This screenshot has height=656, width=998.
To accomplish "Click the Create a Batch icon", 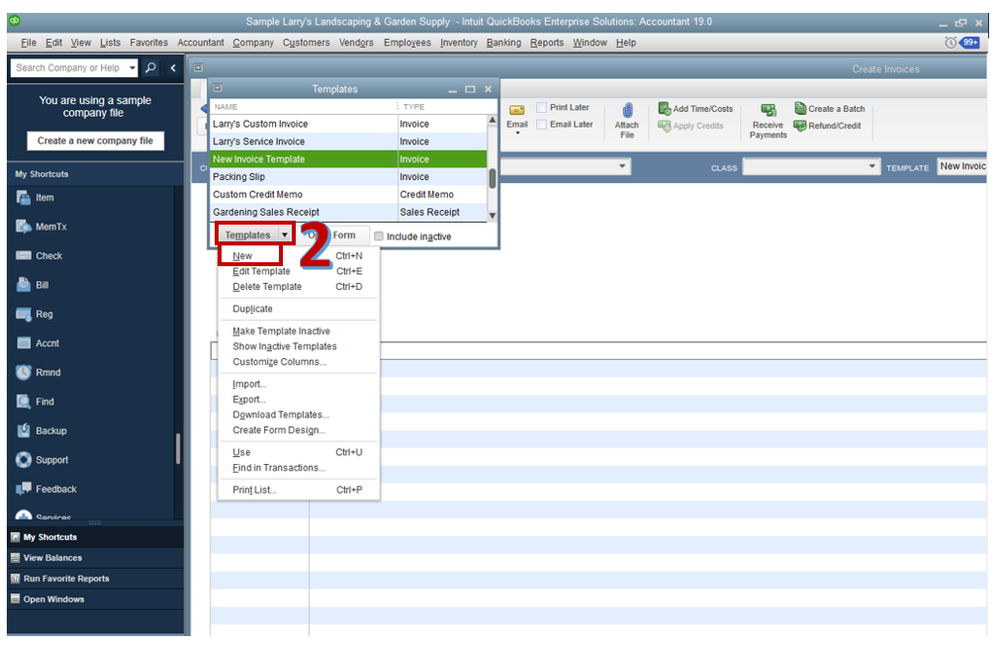I will click(x=801, y=108).
